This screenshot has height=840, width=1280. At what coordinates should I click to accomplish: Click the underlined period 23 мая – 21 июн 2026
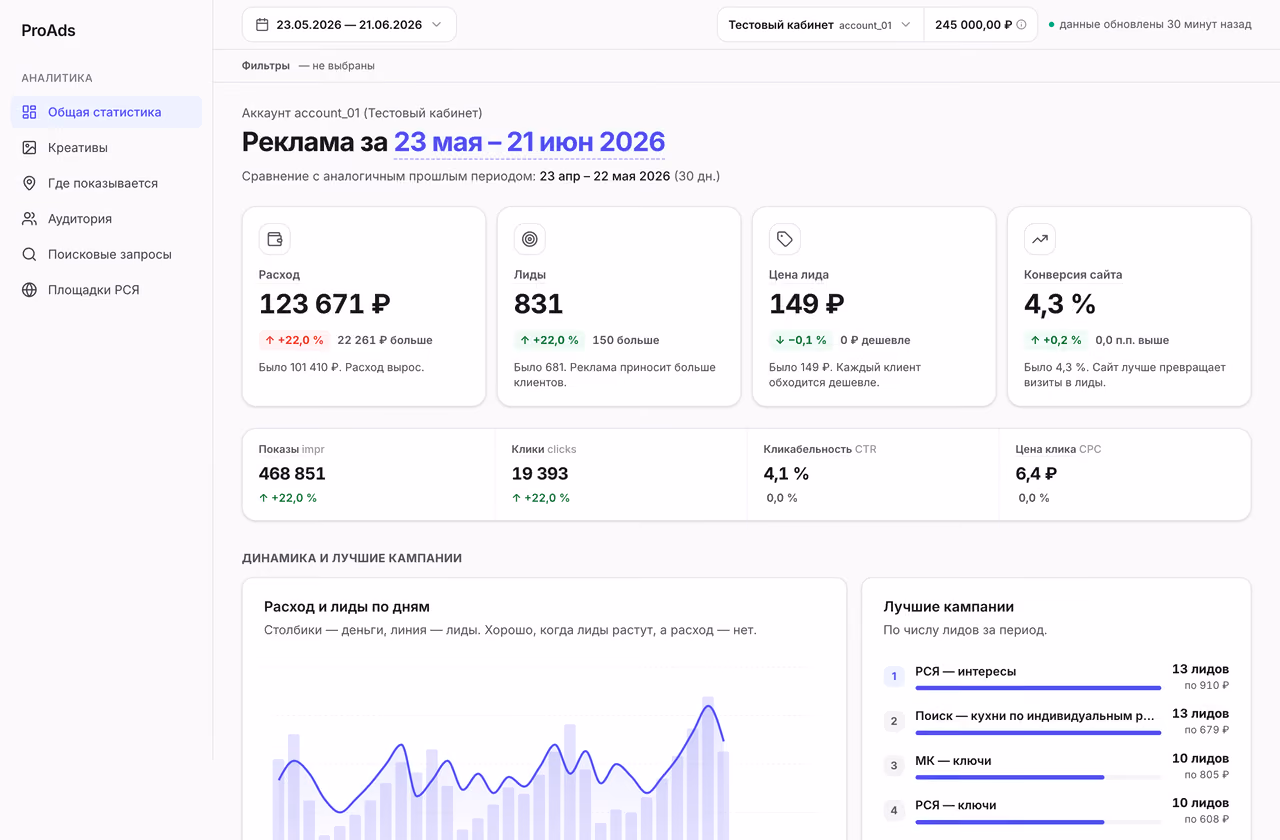(x=529, y=142)
